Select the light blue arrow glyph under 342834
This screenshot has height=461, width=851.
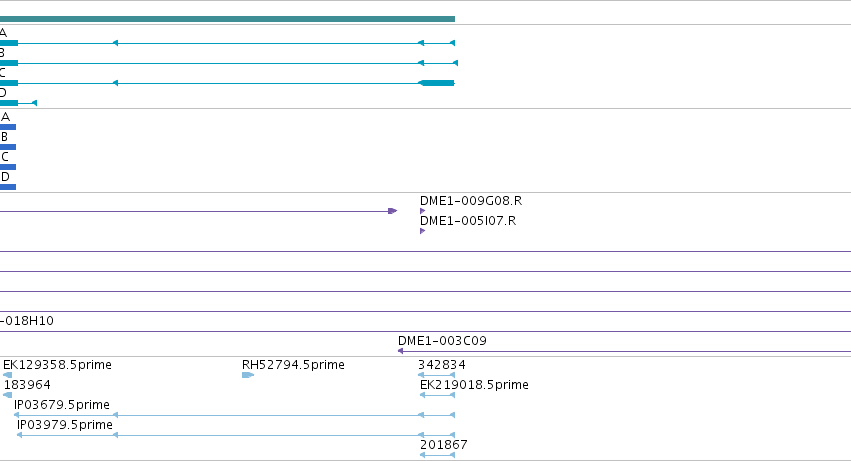436,375
